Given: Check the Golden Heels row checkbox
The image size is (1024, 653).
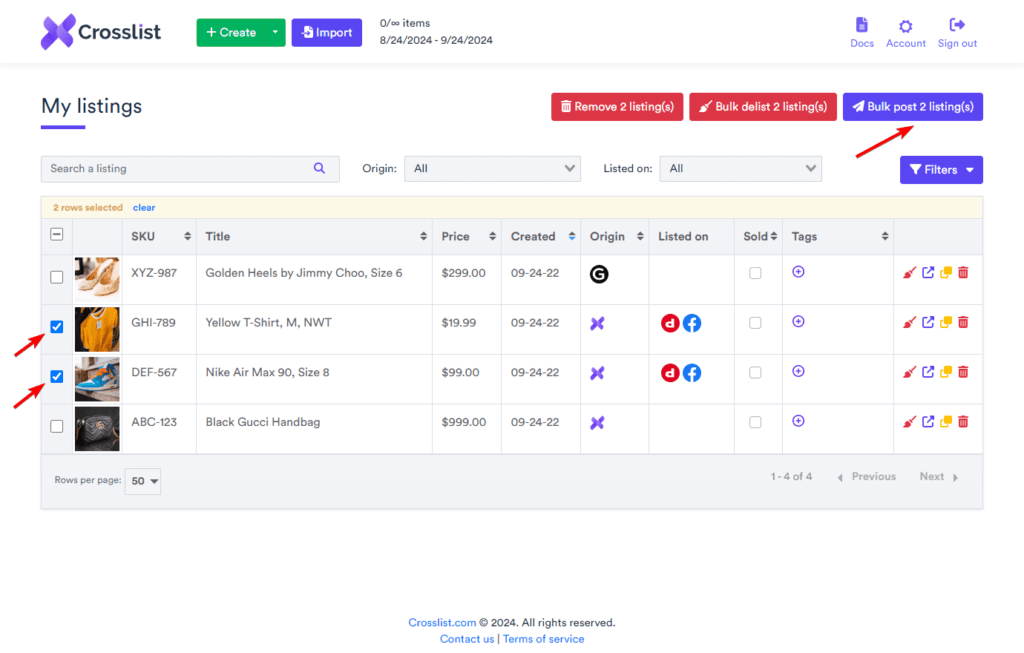Looking at the screenshot, I should click(x=57, y=277).
